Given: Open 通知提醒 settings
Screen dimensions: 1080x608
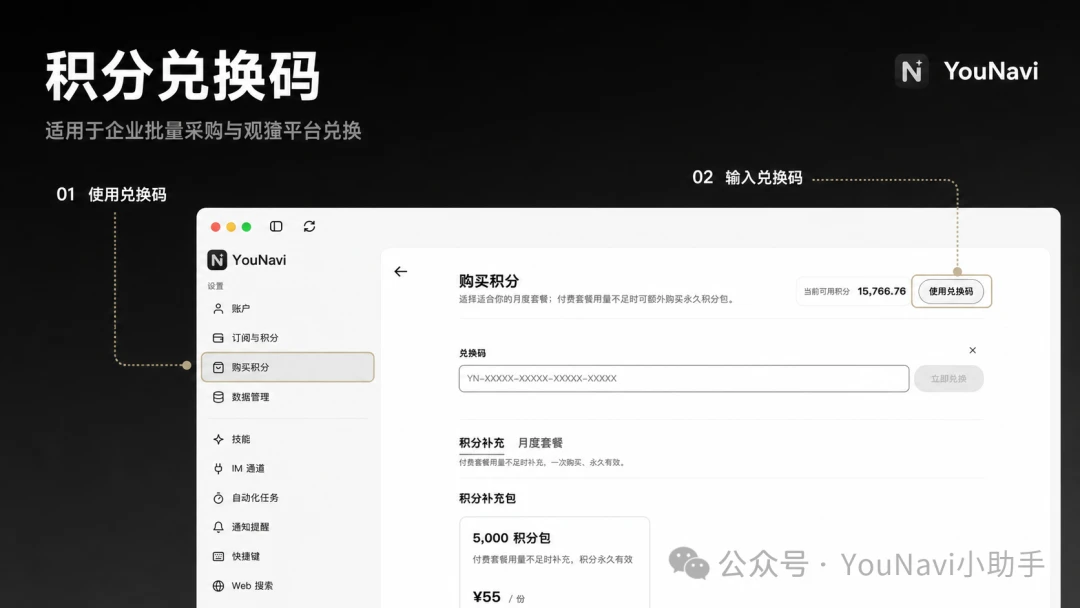Looking at the screenshot, I should pyautogui.click(x=287, y=527).
